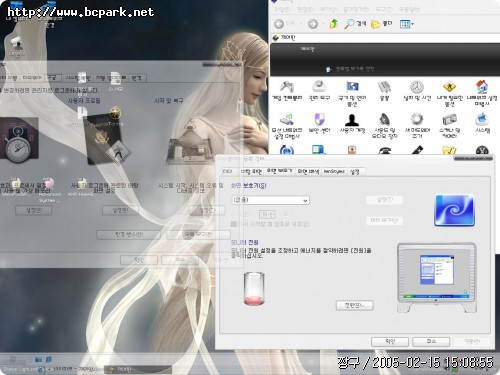Switch to the 바탕 화면 desktop tab
The height and width of the screenshot is (375, 500).
[251, 171]
